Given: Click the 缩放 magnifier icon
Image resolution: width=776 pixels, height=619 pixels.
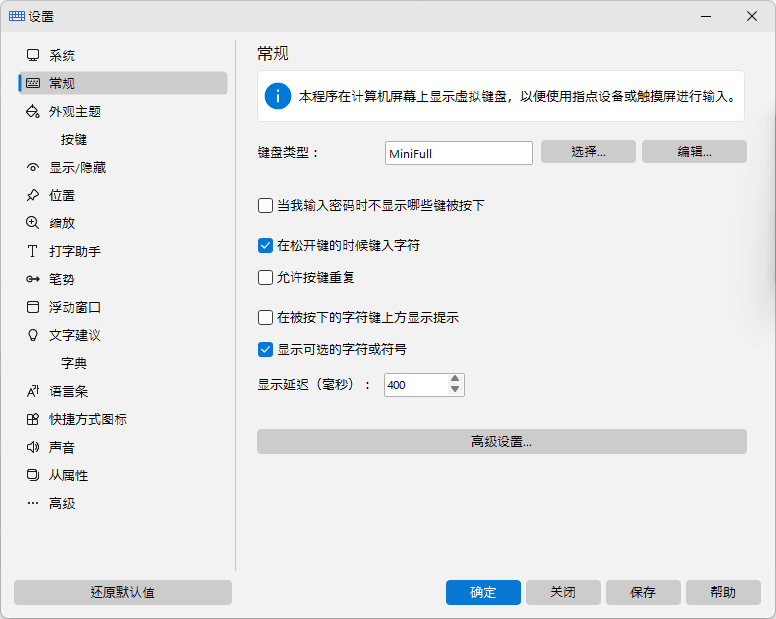Looking at the screenshot, I should [33, 223].
